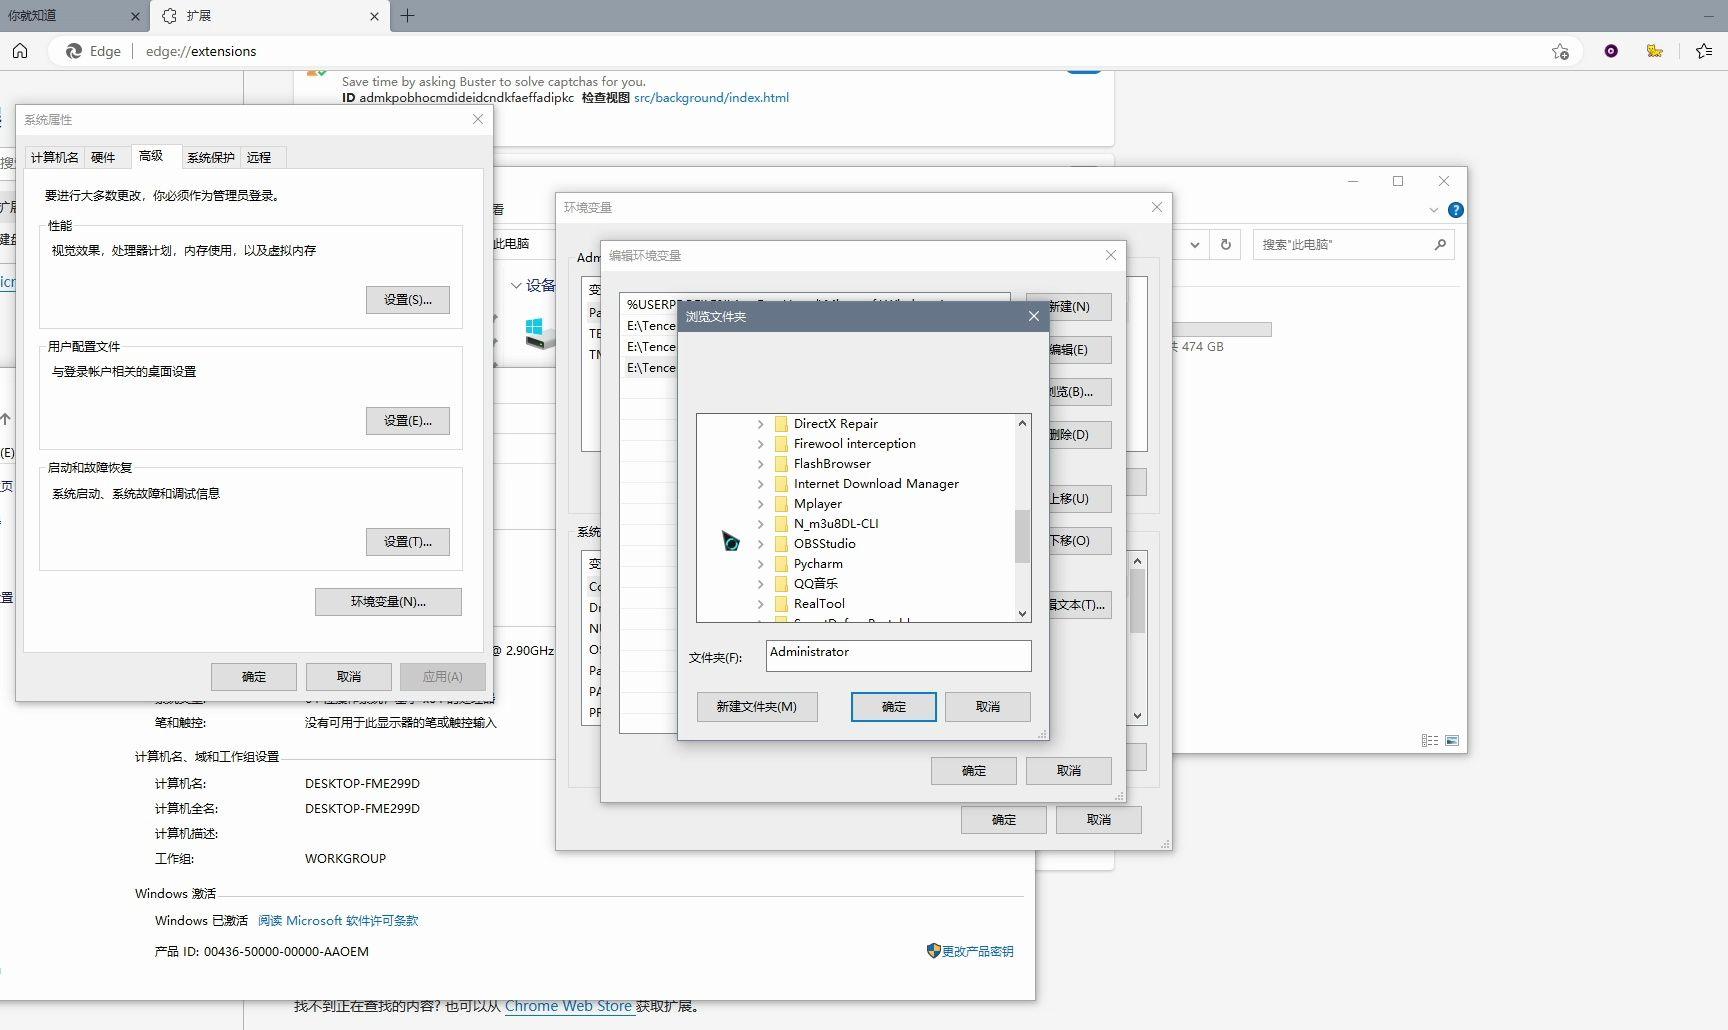Open Explorer help question mark icon
1728x1030 pixels.
point(1456,210)
